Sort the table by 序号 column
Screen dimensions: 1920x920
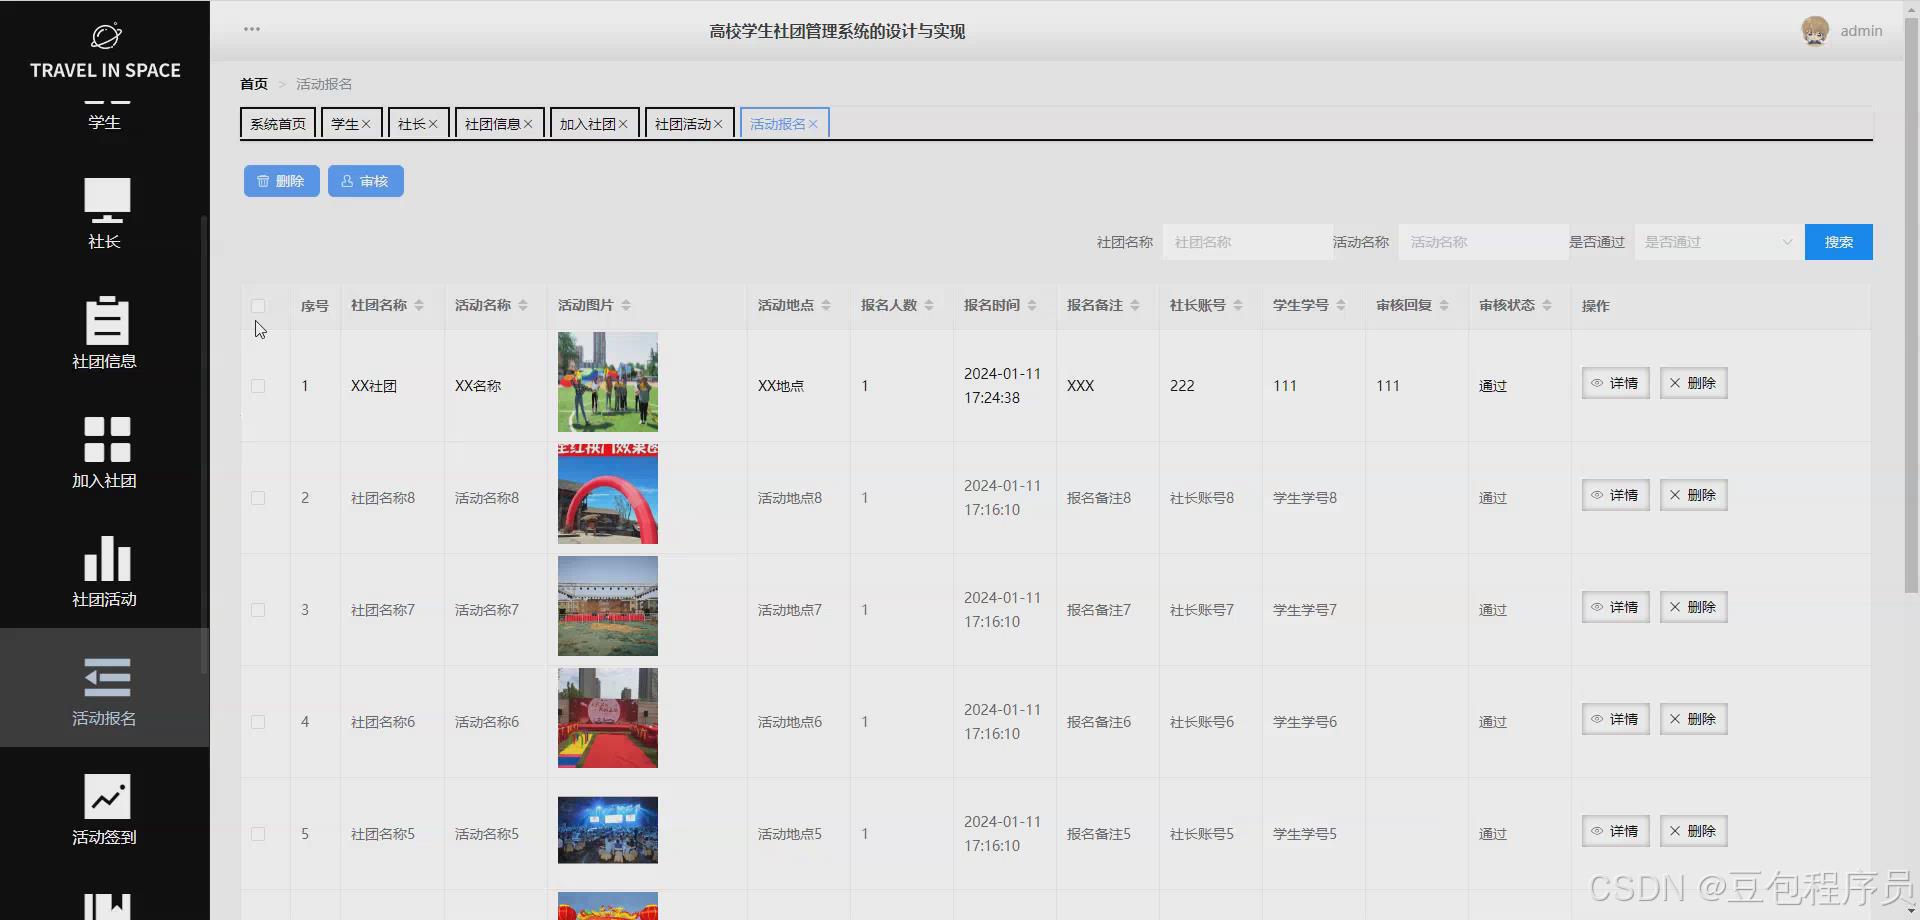pos(314,305)
